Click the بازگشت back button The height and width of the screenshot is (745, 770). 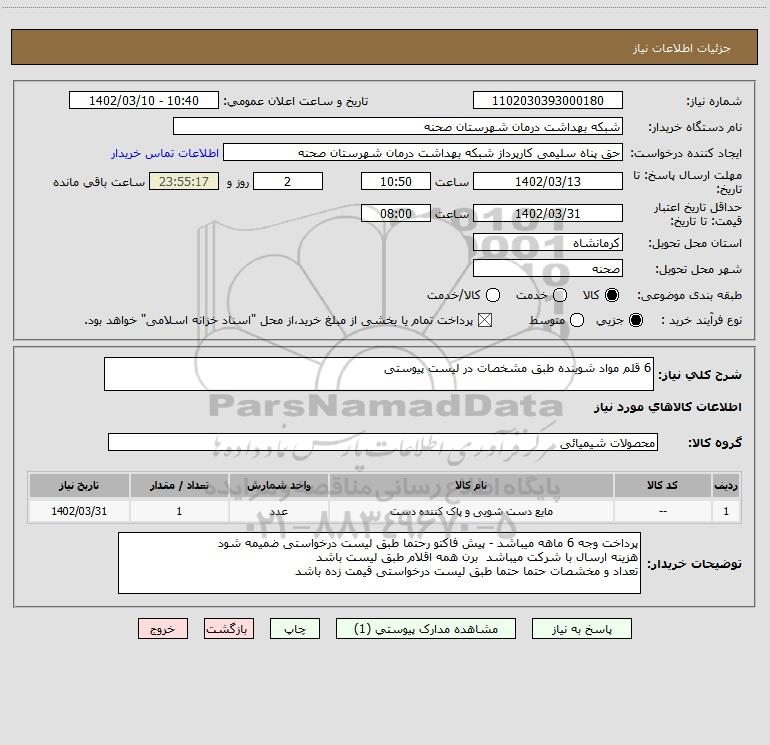(229, 629)
